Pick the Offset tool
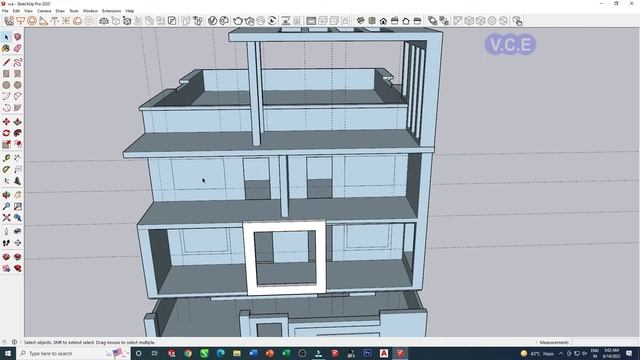This screenshot has width=640, height=360. point(18,144)
